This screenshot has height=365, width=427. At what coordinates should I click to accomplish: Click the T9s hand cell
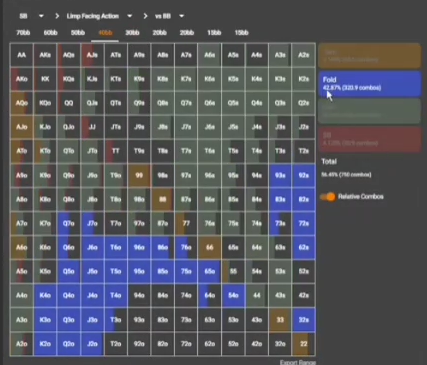click(139, 151)
